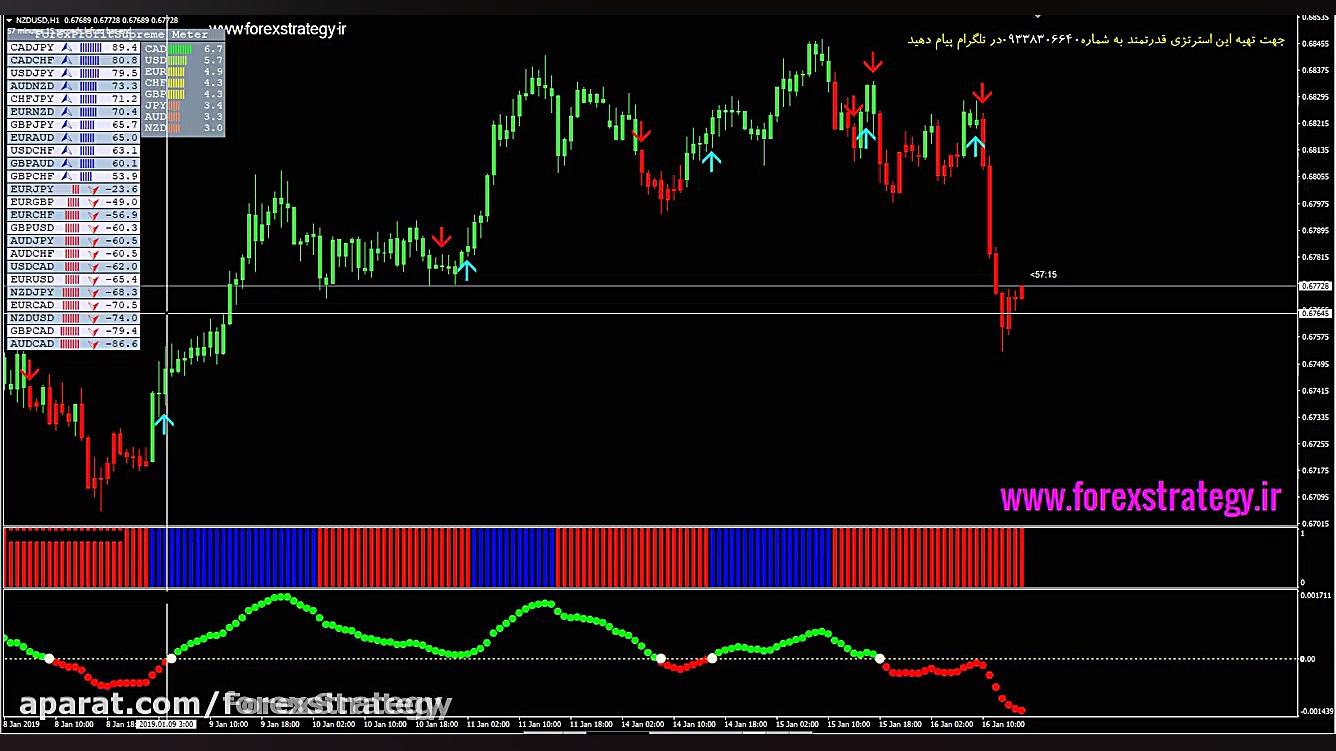Select the 9 Jan 10:00 label on time axis
The width and height of the screenshot is (1336, 751).
coord(228,724)
